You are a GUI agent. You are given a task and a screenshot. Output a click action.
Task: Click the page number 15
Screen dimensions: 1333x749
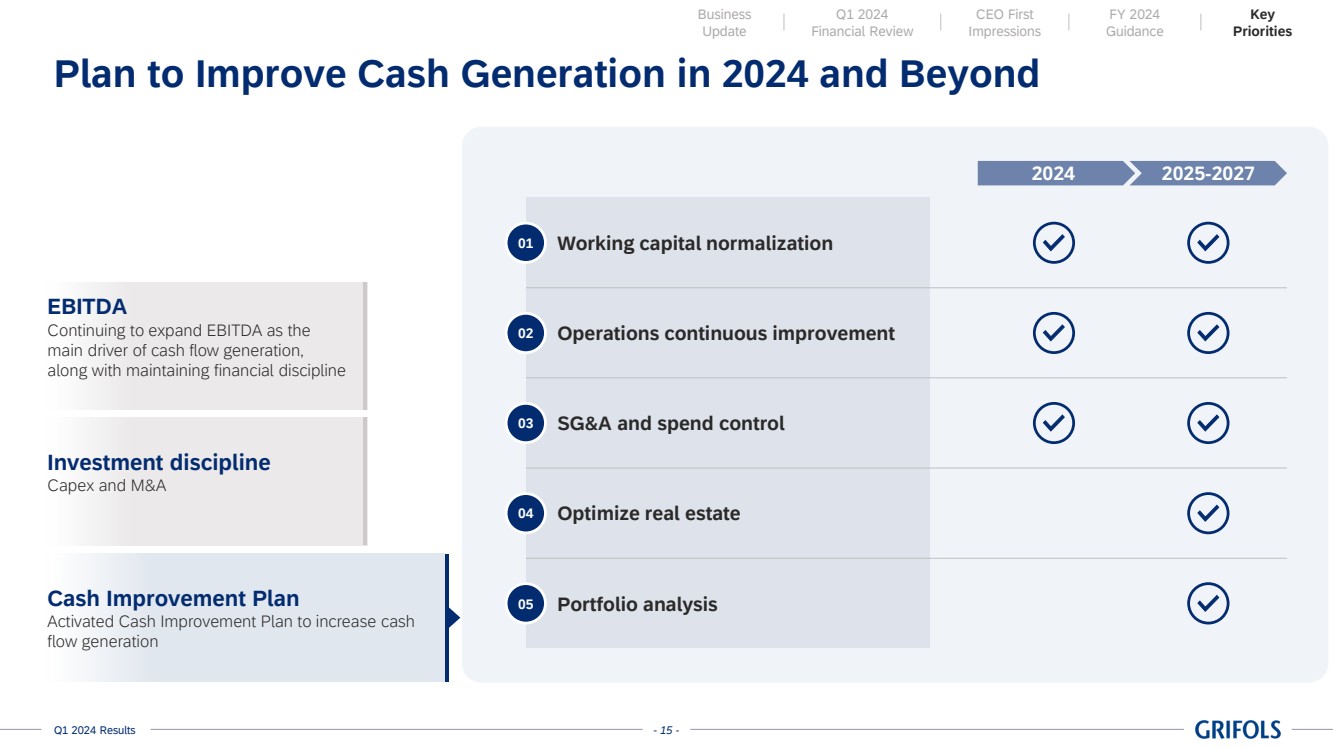pyautogui.click(x=666, y=731)
